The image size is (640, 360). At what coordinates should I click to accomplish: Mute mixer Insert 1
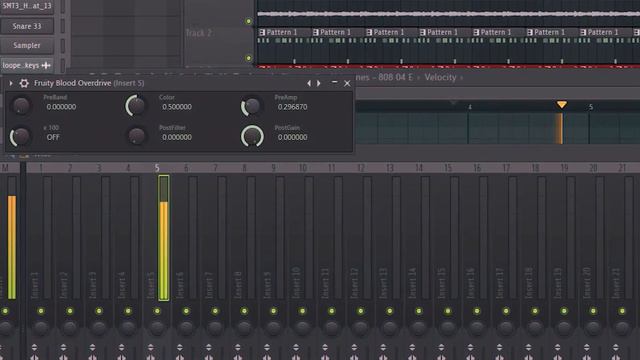click(x=41, y=311)
